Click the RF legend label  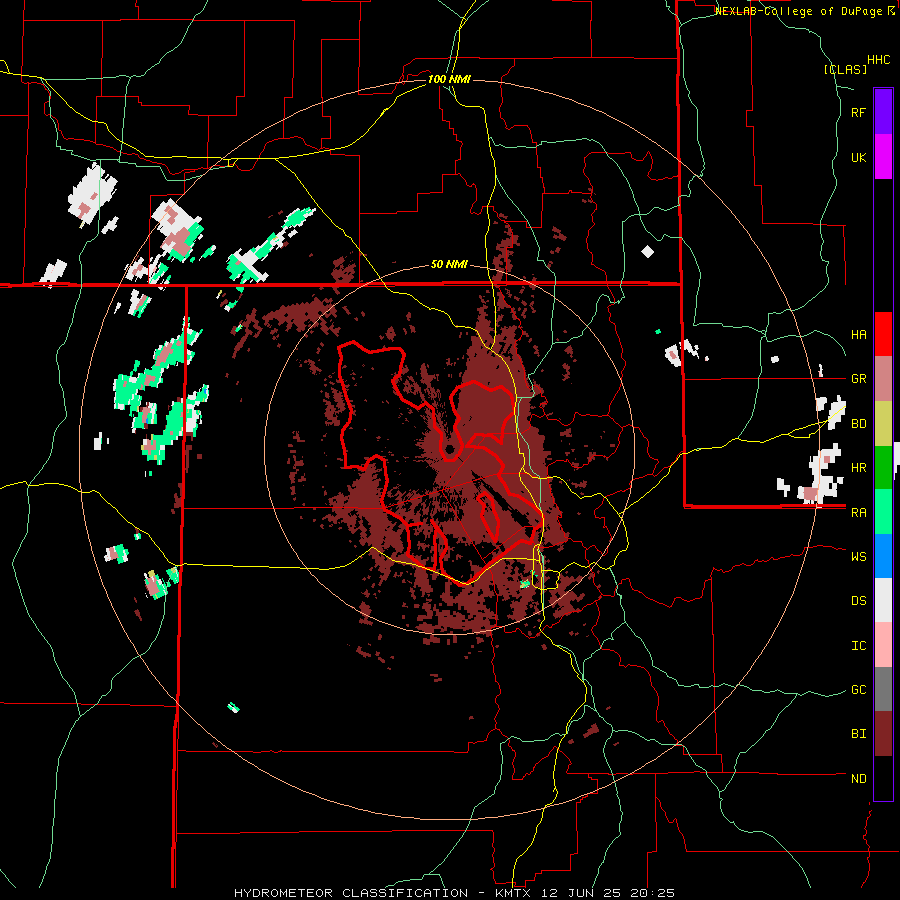(x=858, y=112)
